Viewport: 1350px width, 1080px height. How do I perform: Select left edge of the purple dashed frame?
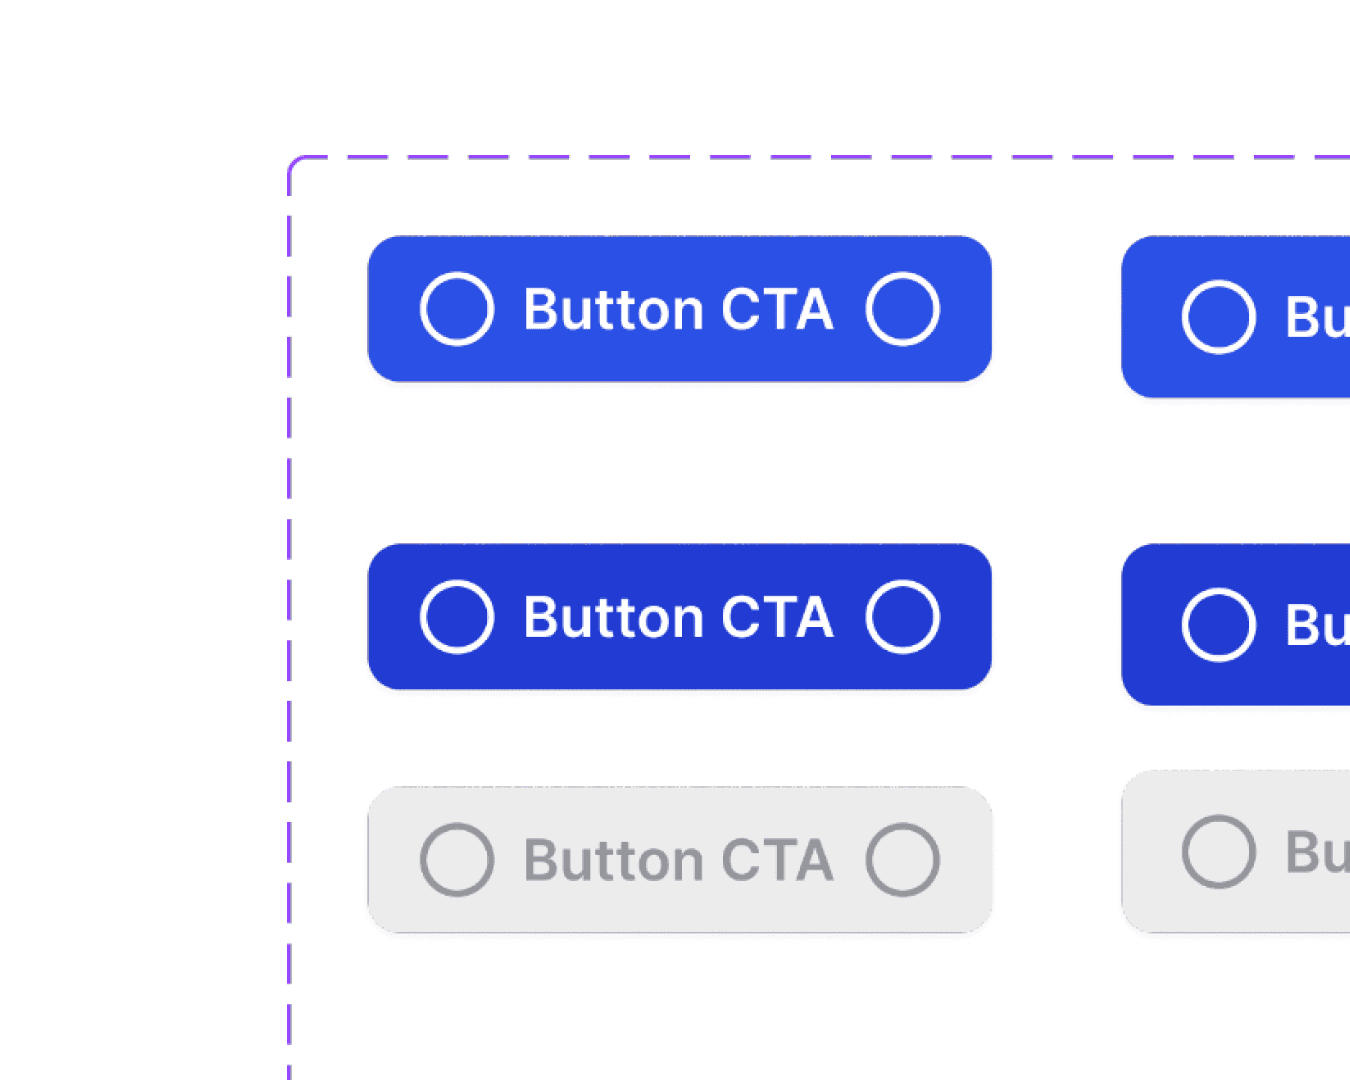pyautogui.click(x=289, y=600)
